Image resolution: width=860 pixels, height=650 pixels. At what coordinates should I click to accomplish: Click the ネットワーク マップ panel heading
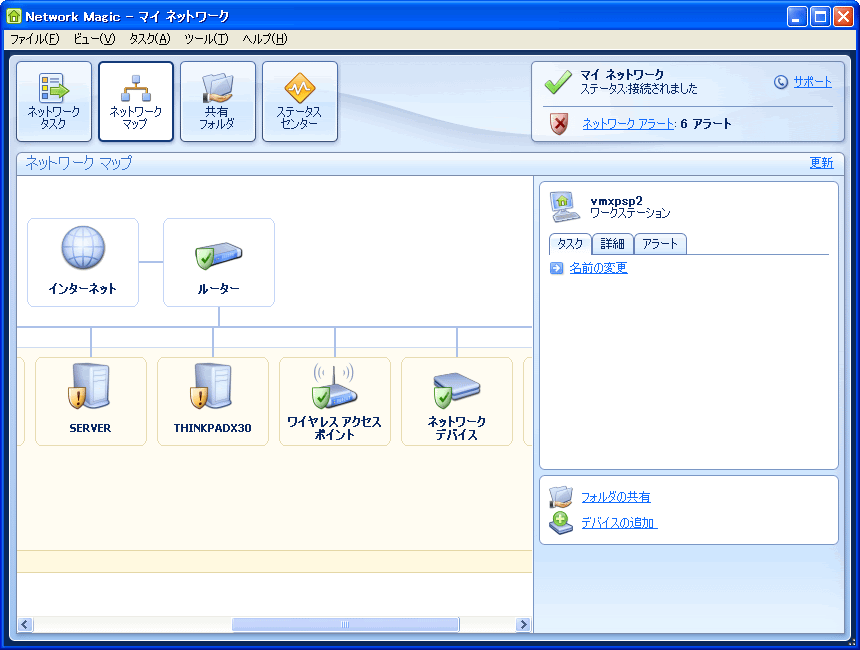[x=79, y=163]
